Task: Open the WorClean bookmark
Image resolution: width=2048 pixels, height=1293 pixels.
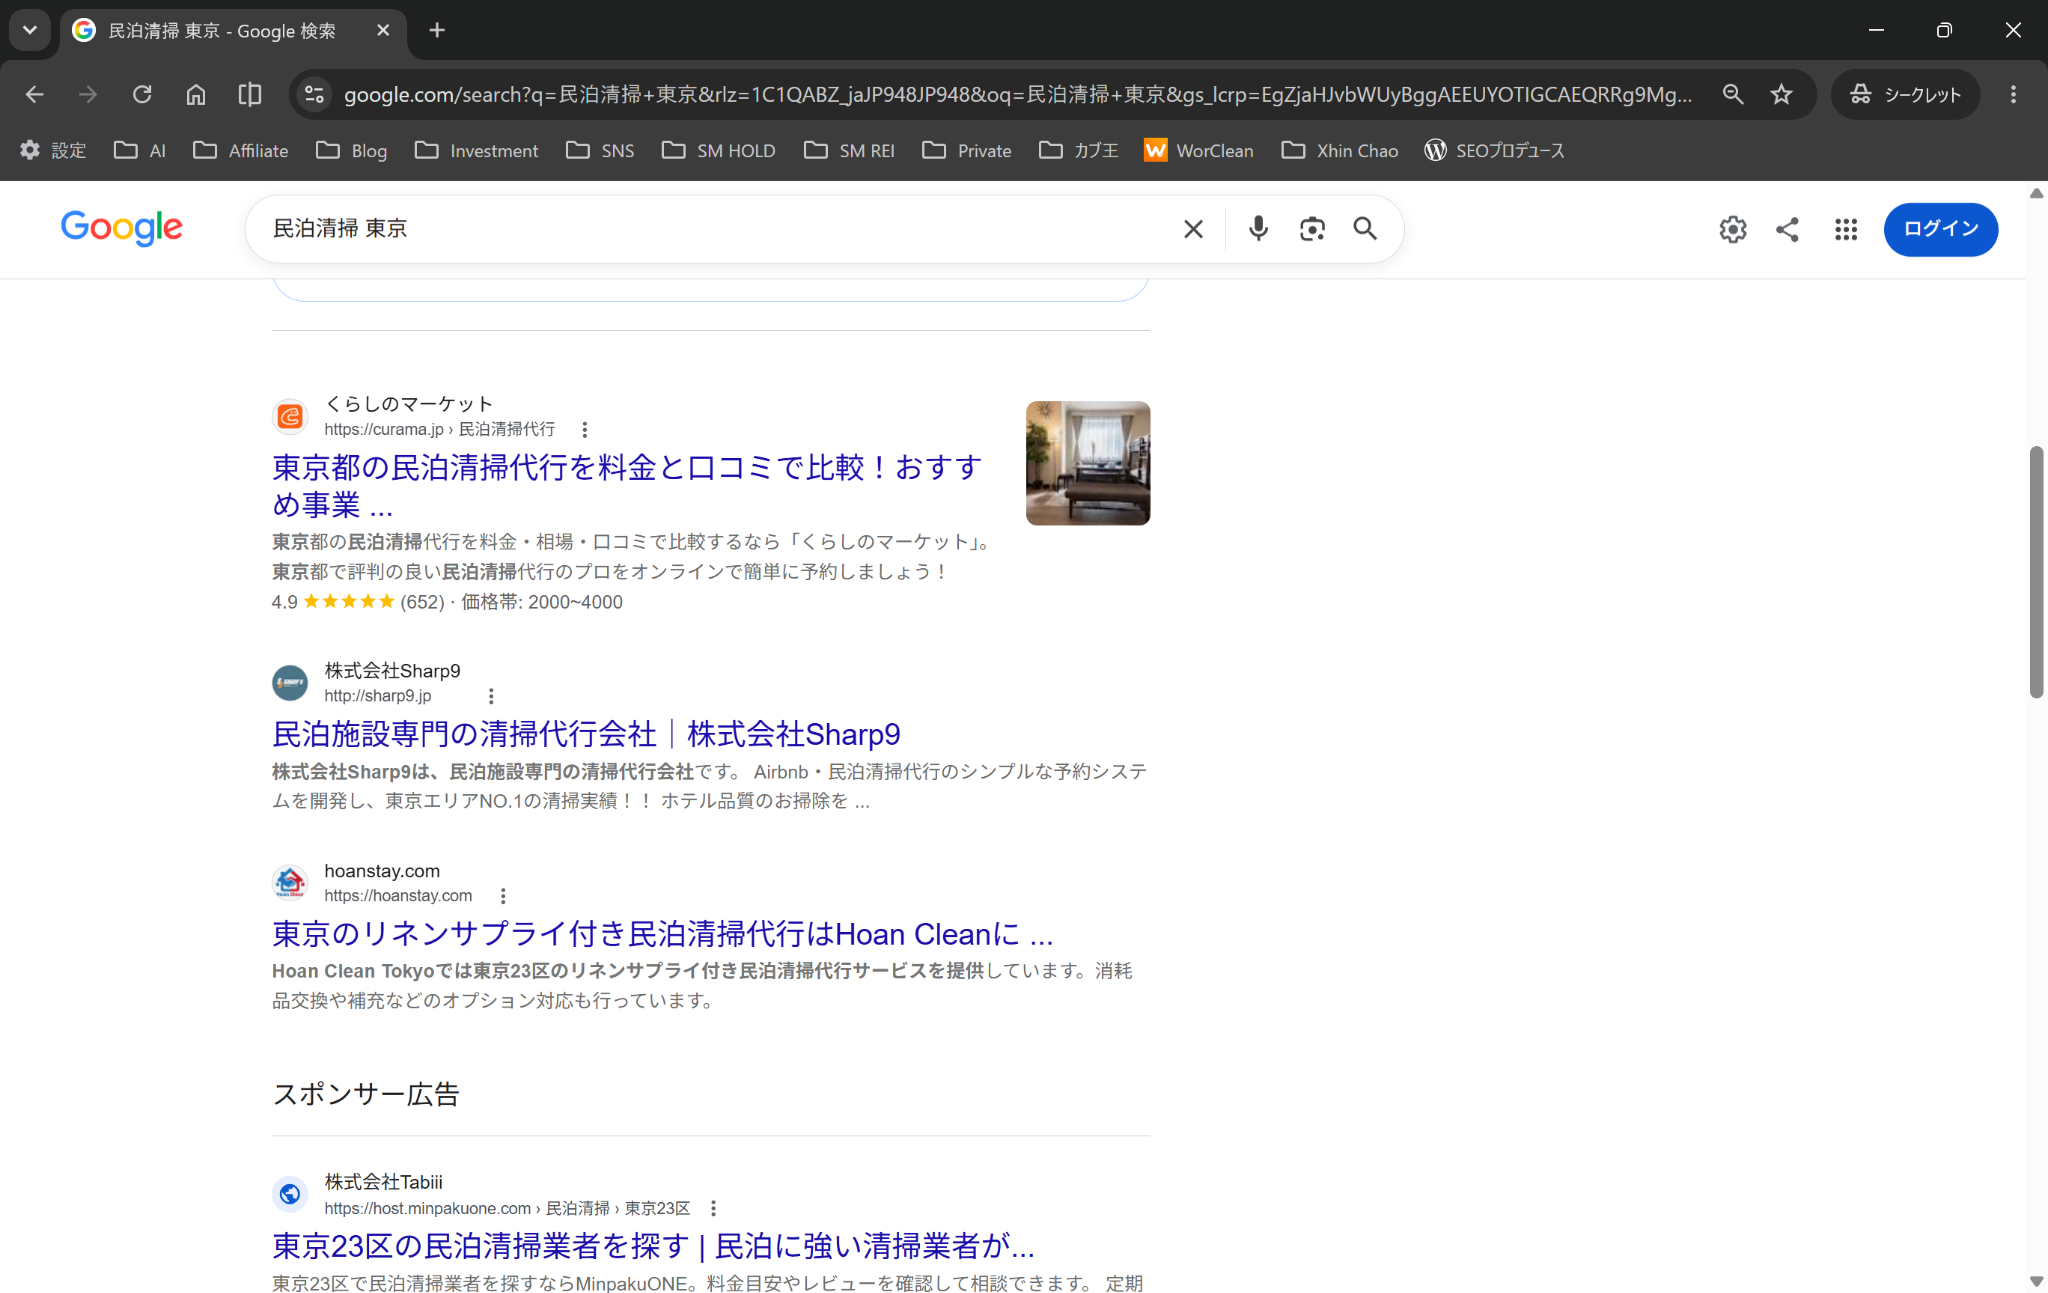Action: coord(1198,150)
